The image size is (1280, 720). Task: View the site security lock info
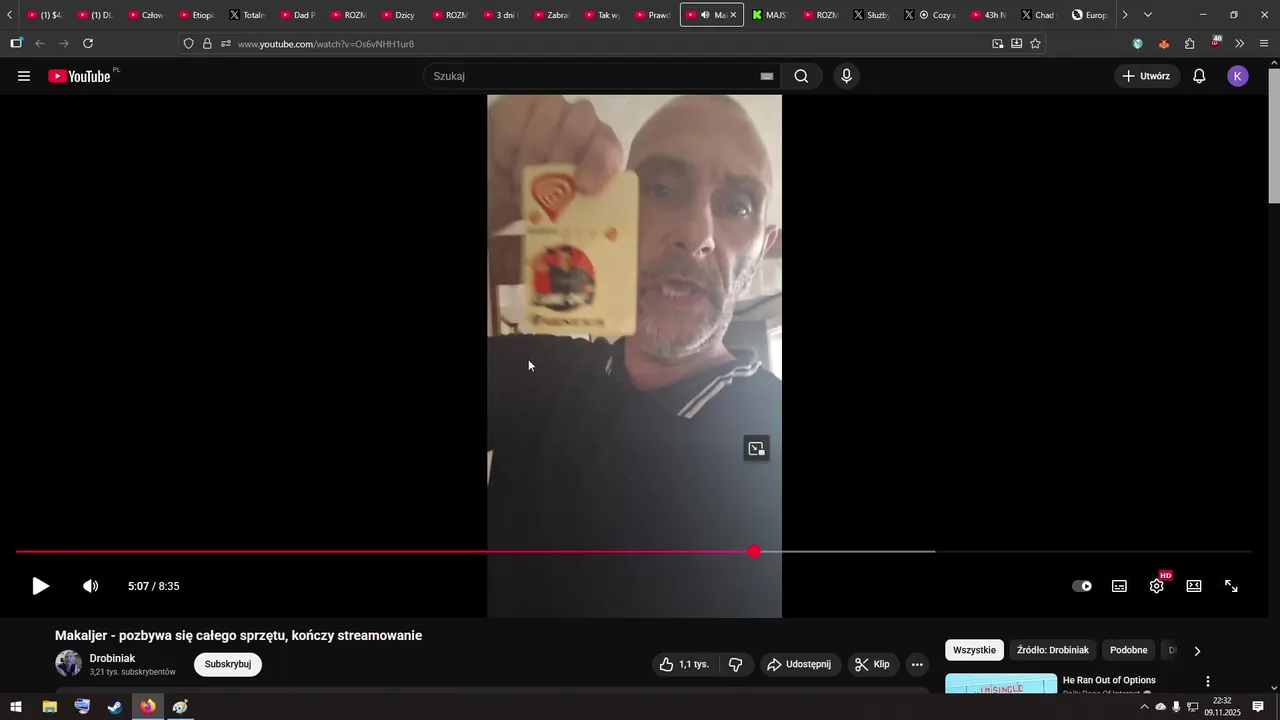[207, 44]
